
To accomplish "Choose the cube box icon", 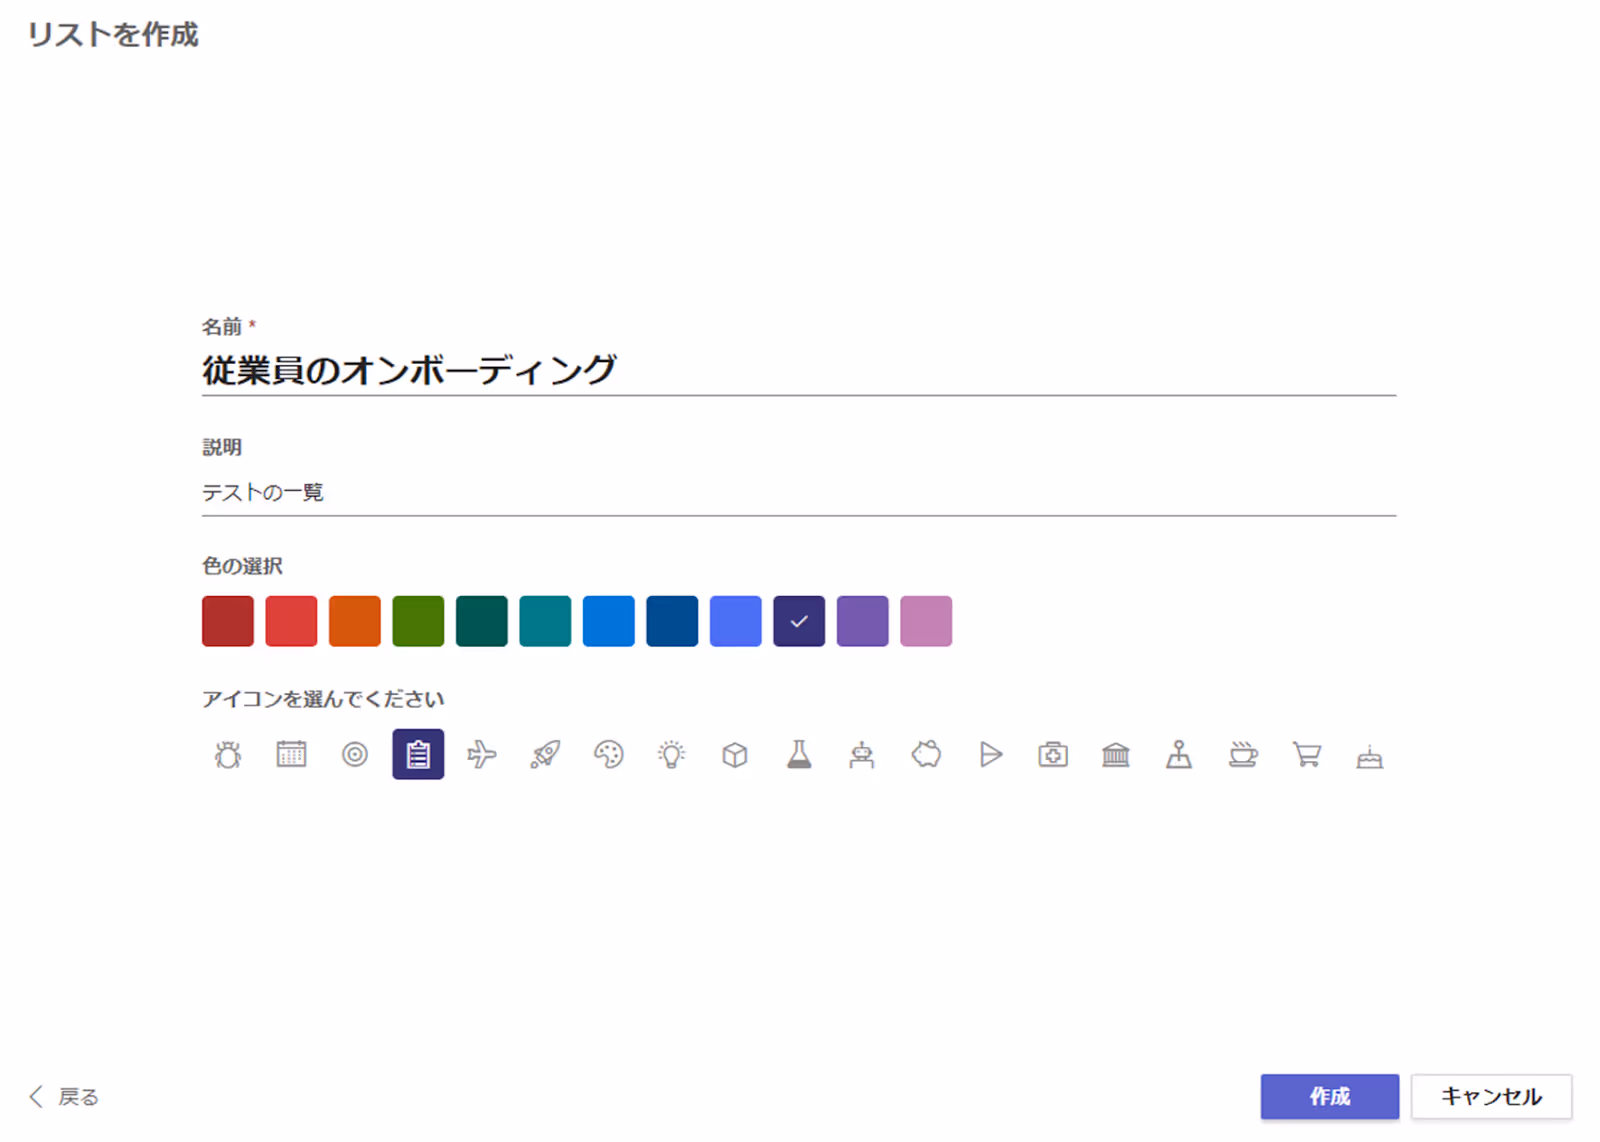I will tap(735, 754).
